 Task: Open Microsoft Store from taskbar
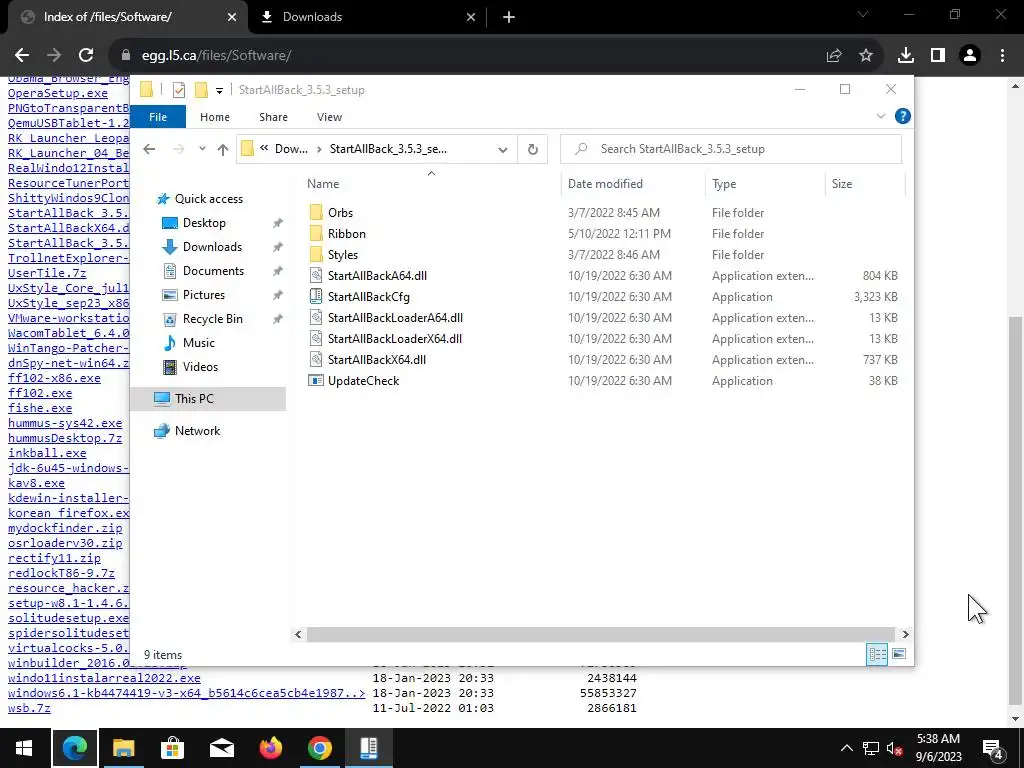(x=172, y=748)
